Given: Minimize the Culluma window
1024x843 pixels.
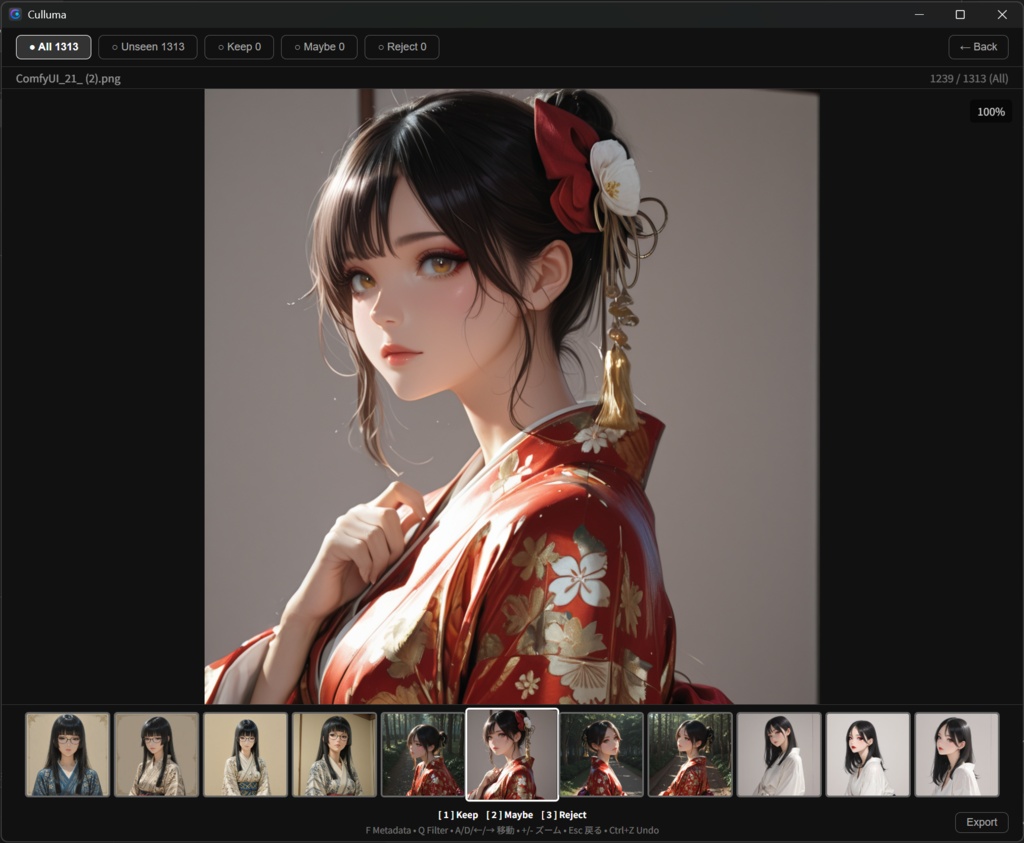Looking at the screenshot, I should pyautogui.click(x=919, y=14).
